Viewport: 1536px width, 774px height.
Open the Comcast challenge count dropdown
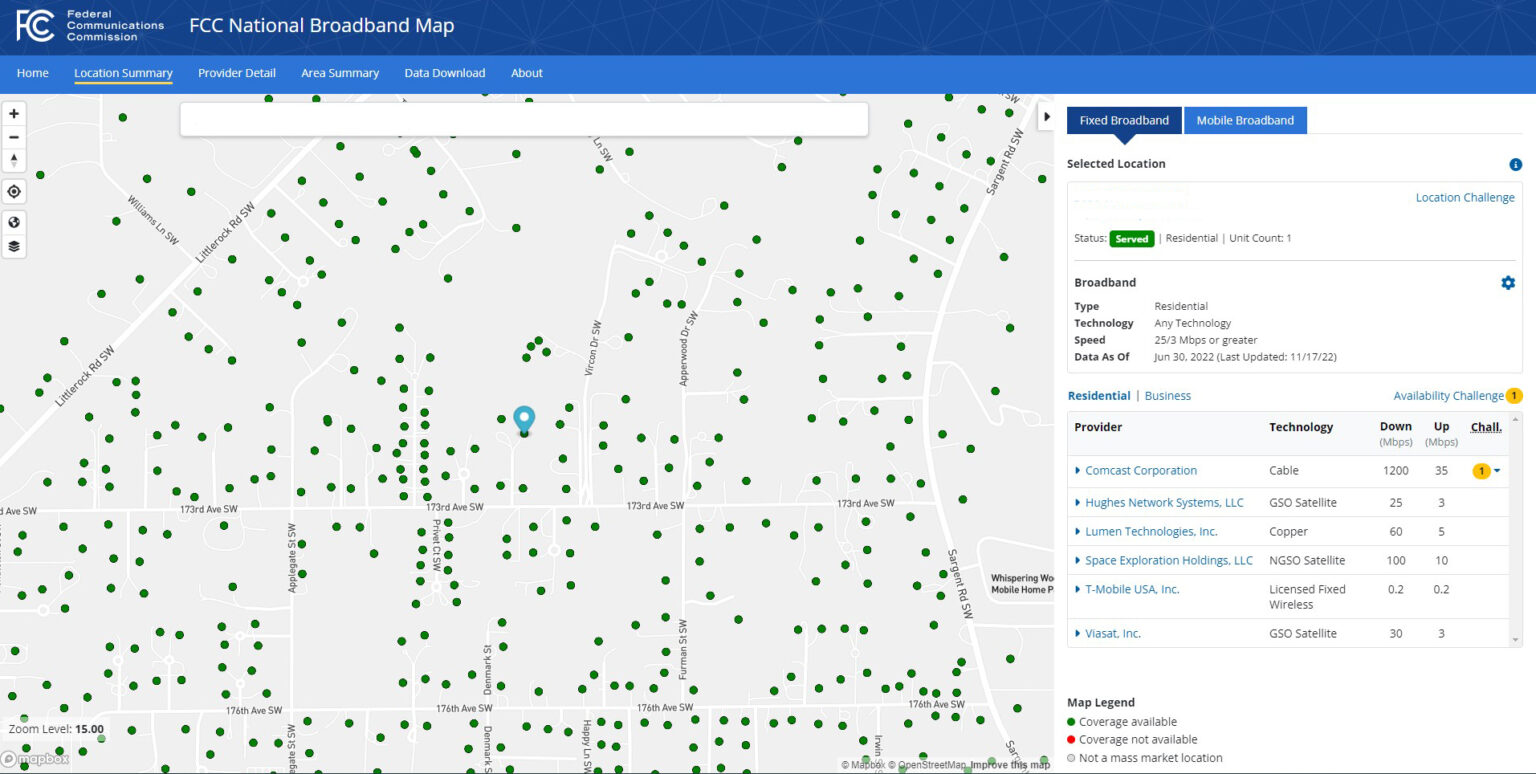click(x=1486, y=470)
